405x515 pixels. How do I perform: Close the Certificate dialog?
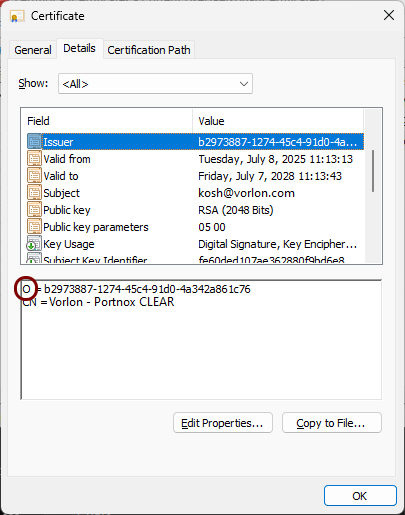click(389, 15)
